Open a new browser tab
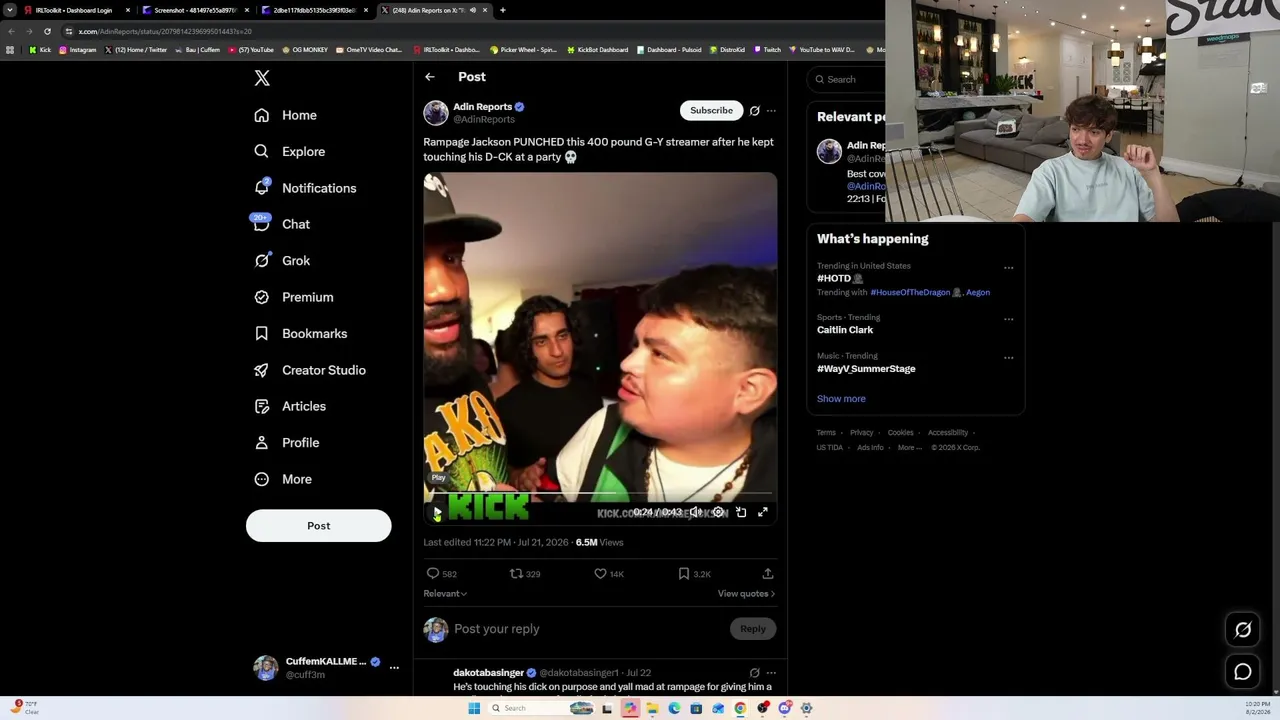This screenshot has width=1280, height=720. pyautogui.click(x=502, y=10)
